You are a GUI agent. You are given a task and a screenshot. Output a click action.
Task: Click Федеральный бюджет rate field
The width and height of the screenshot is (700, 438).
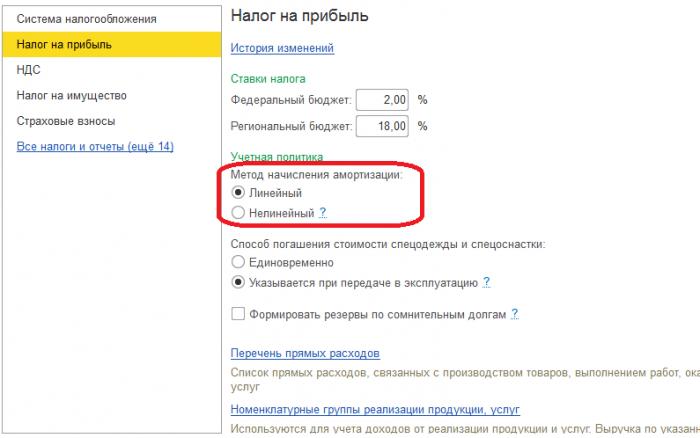tap(382, 100)
